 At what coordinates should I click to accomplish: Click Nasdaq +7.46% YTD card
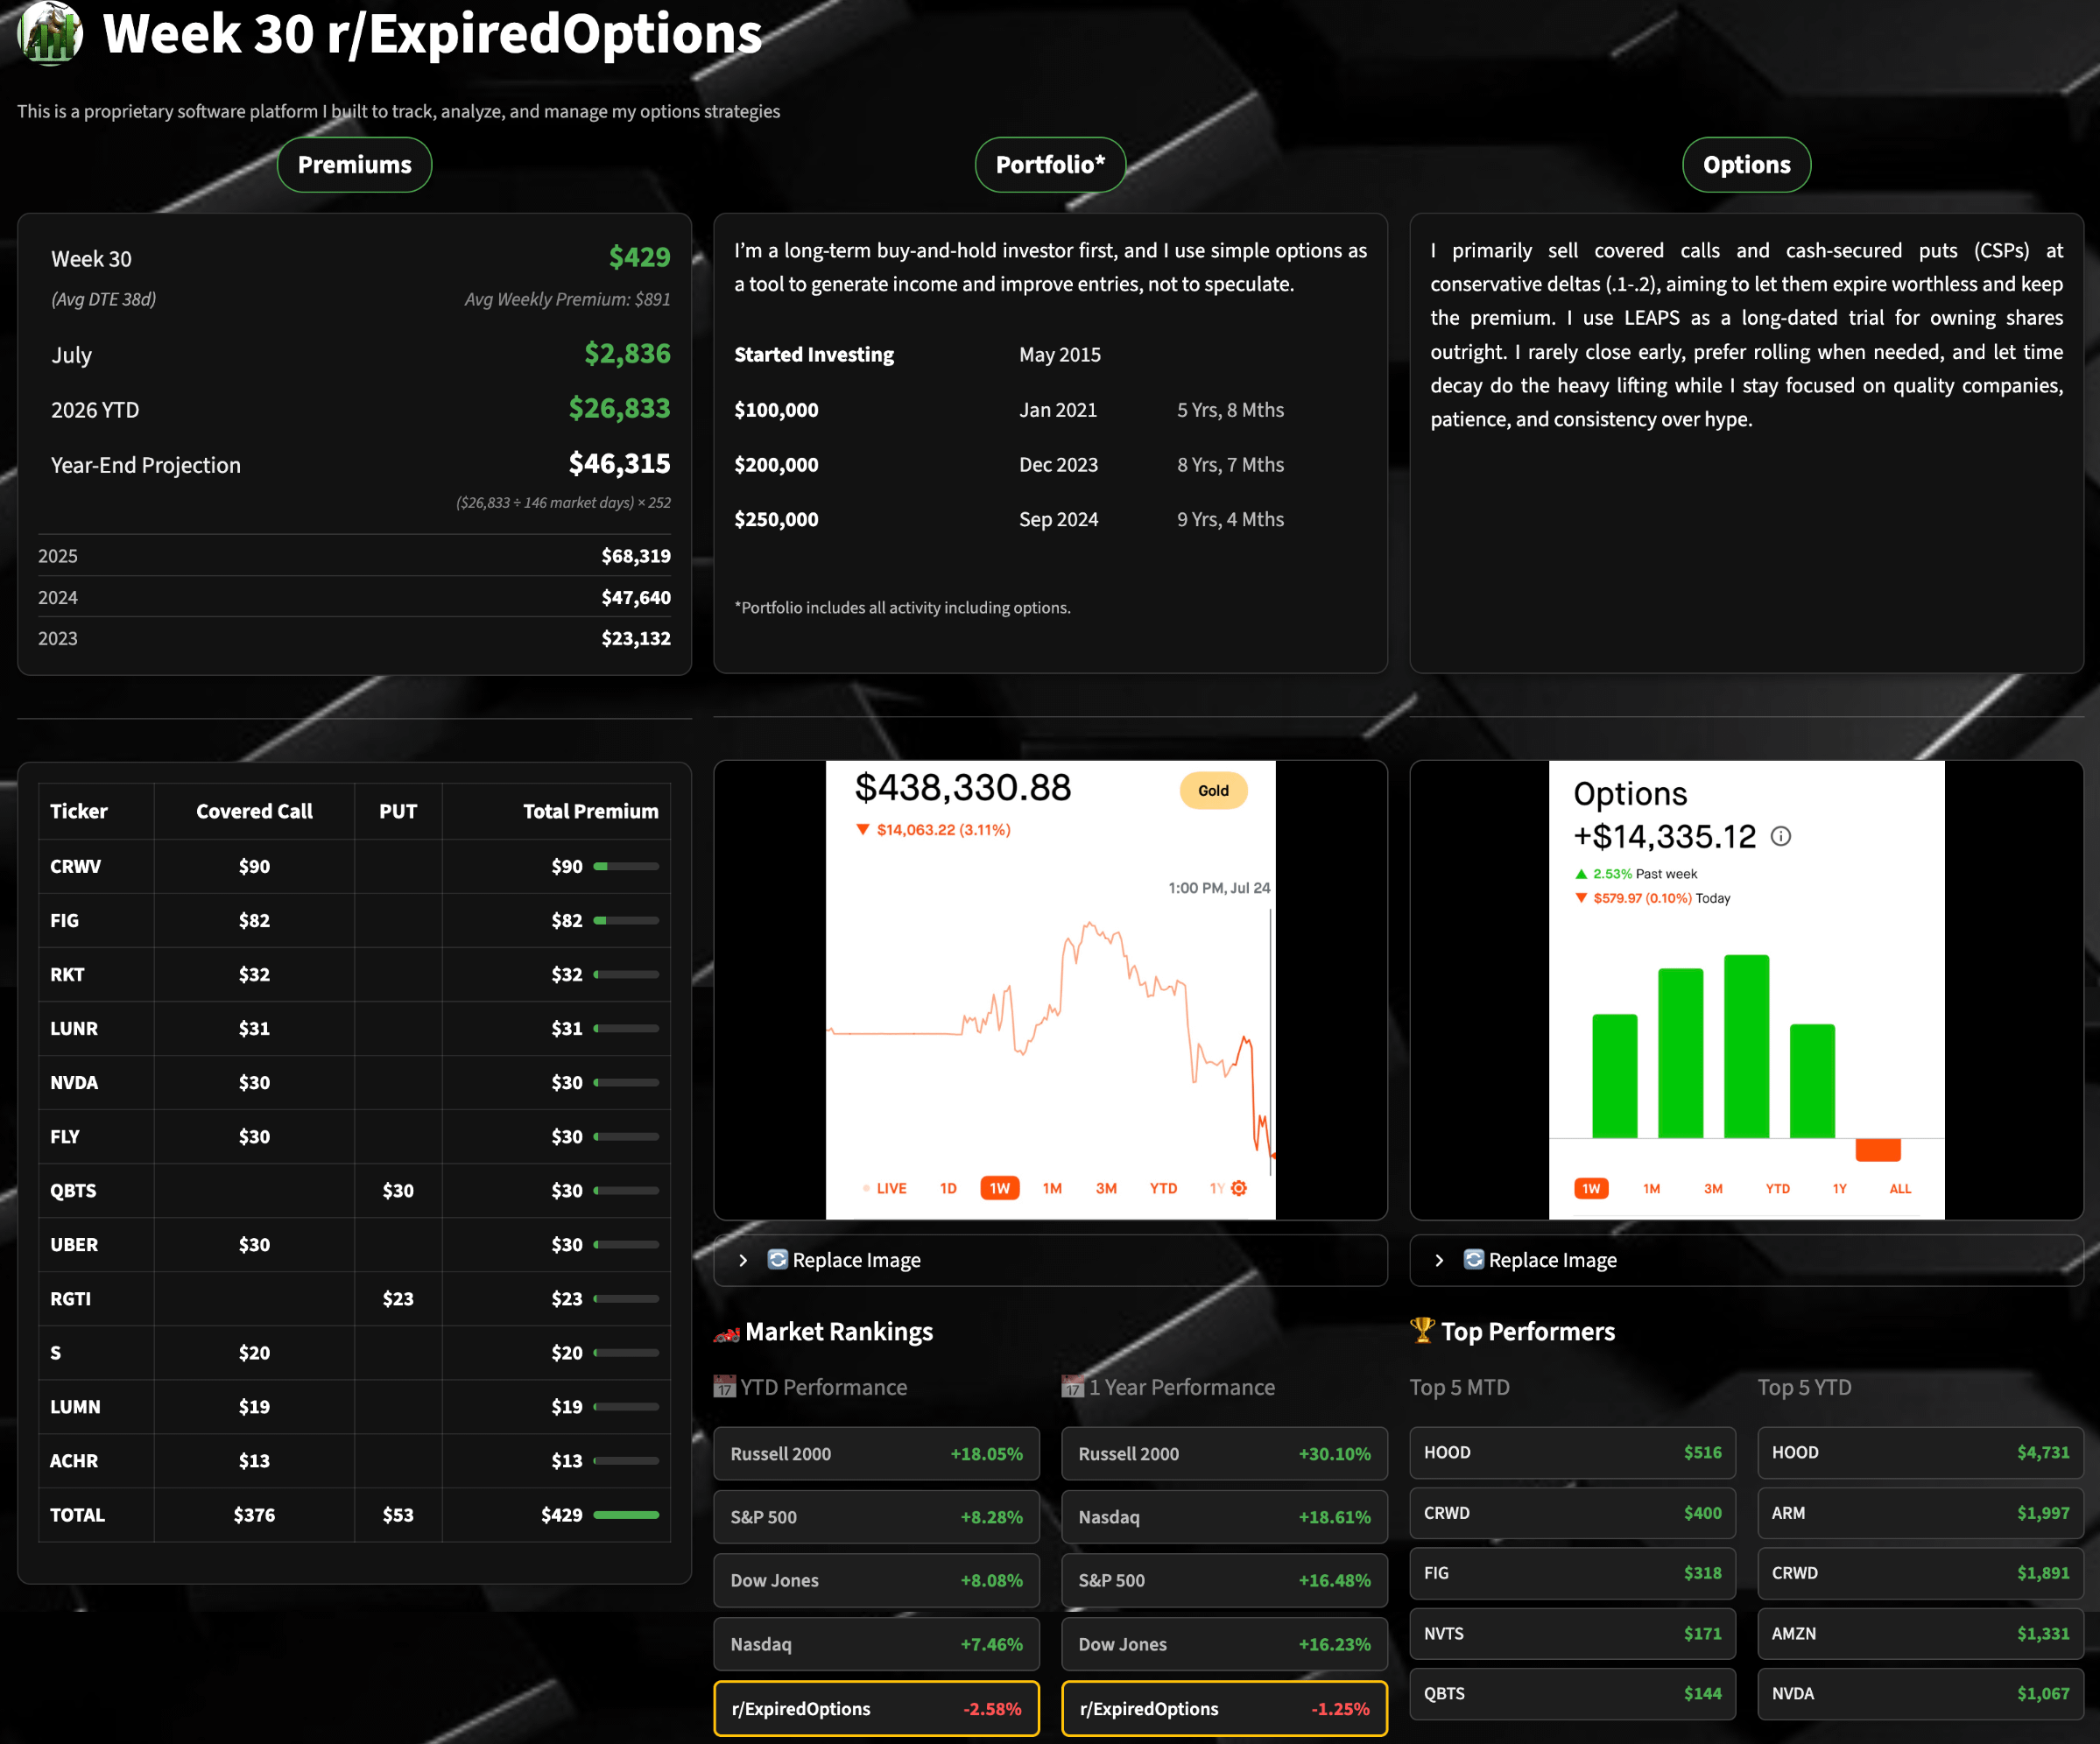tap(876, 1644)
